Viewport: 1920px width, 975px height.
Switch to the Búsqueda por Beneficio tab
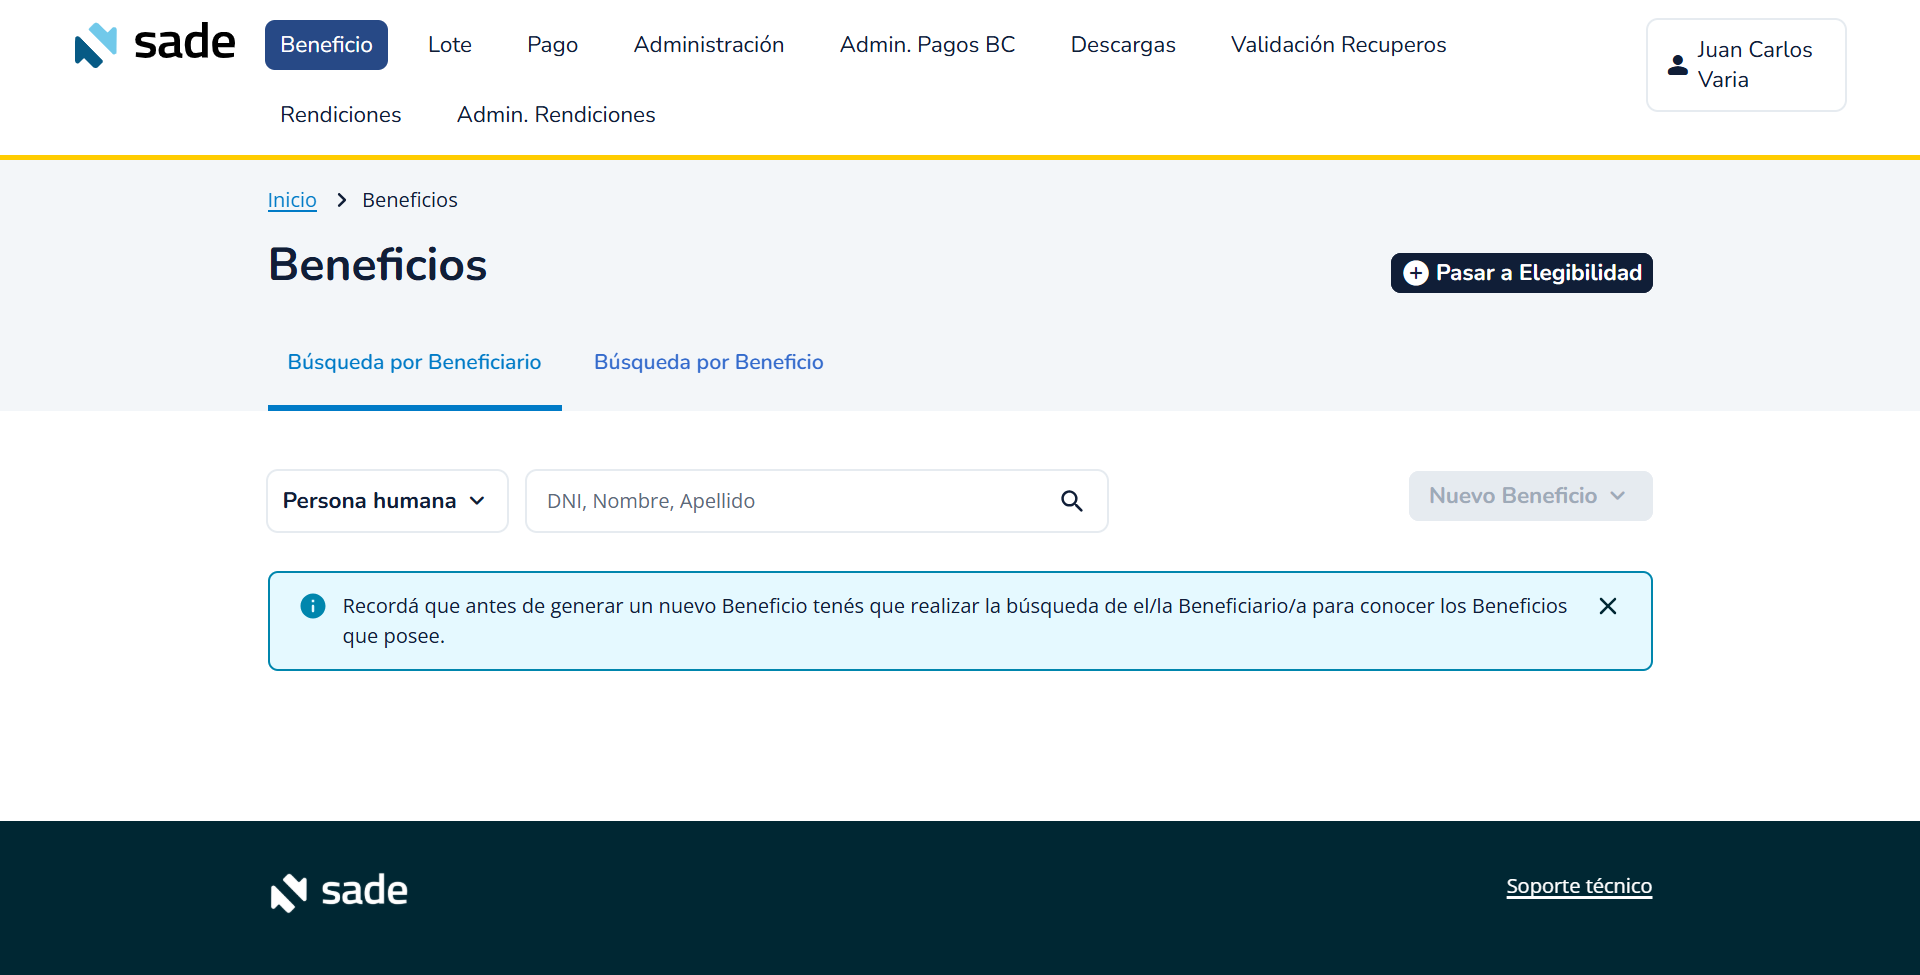click(708, 362)
